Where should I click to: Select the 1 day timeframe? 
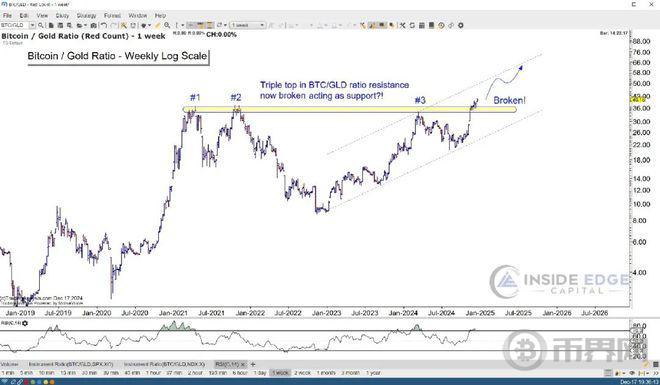[261, 373]
